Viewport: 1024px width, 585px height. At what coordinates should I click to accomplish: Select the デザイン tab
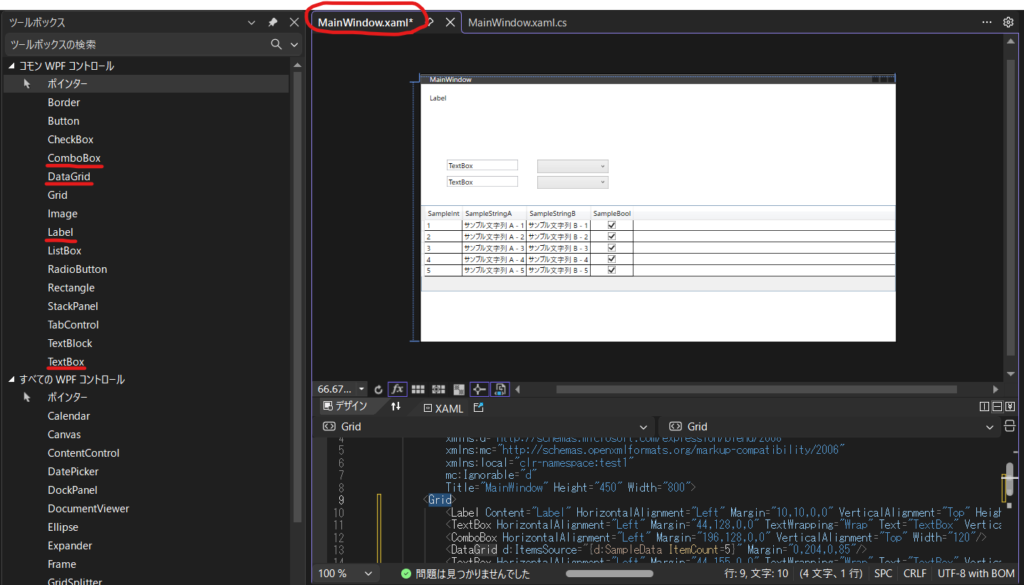pyautogui.click(x=345, y=407)
